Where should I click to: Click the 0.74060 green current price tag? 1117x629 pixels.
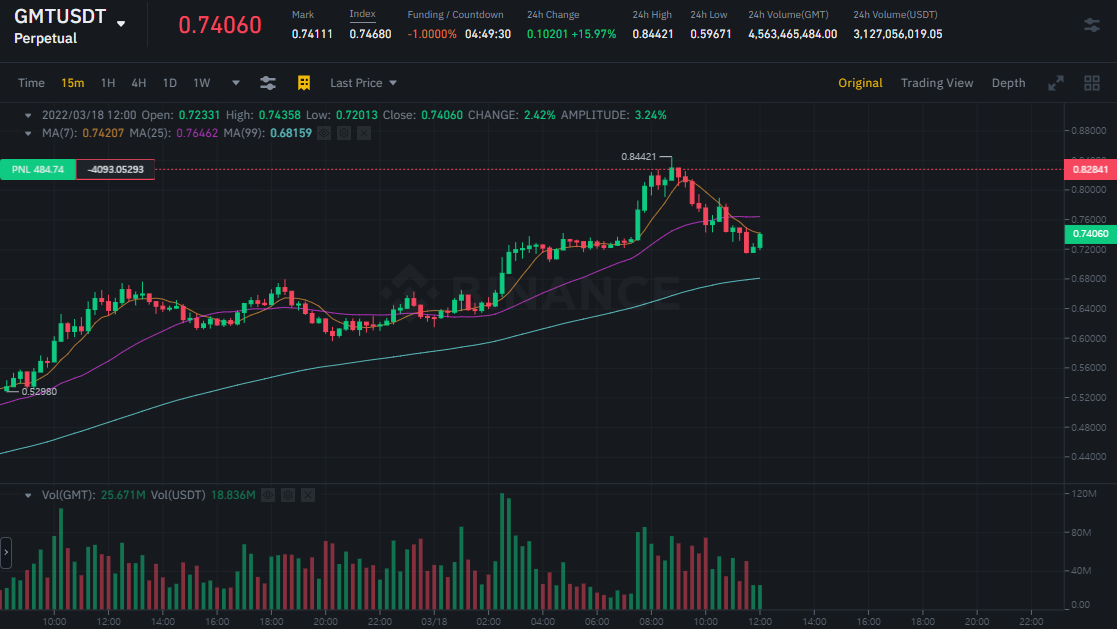click(x=1090, y=234)
